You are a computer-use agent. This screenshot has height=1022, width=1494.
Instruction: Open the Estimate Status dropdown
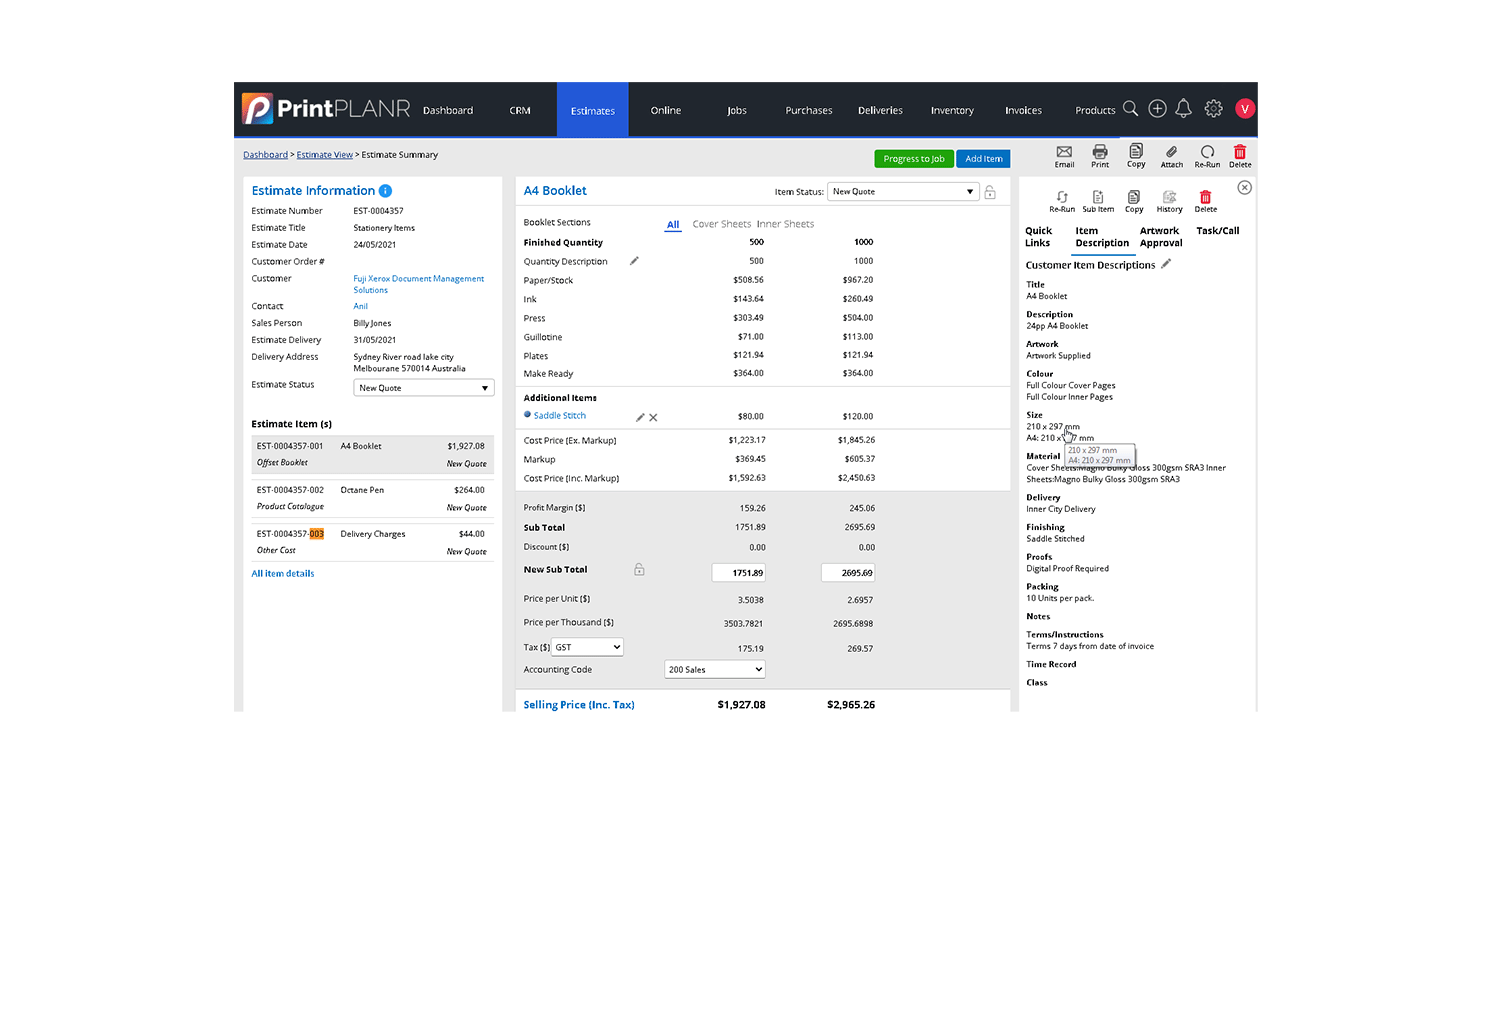click(x=424, y=388)
